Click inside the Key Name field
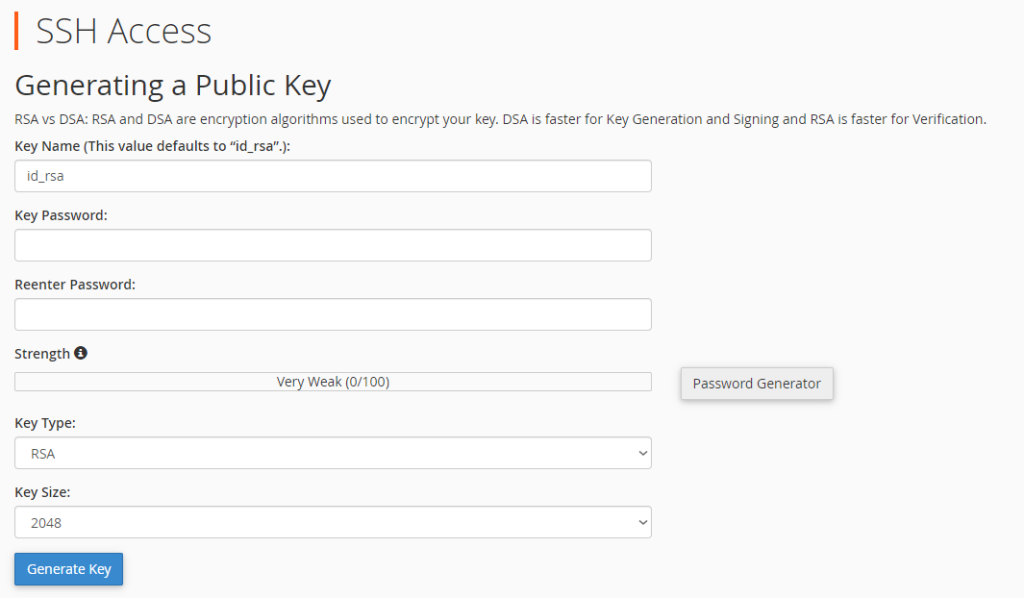The image size is (1024, 598). [332, 175]
